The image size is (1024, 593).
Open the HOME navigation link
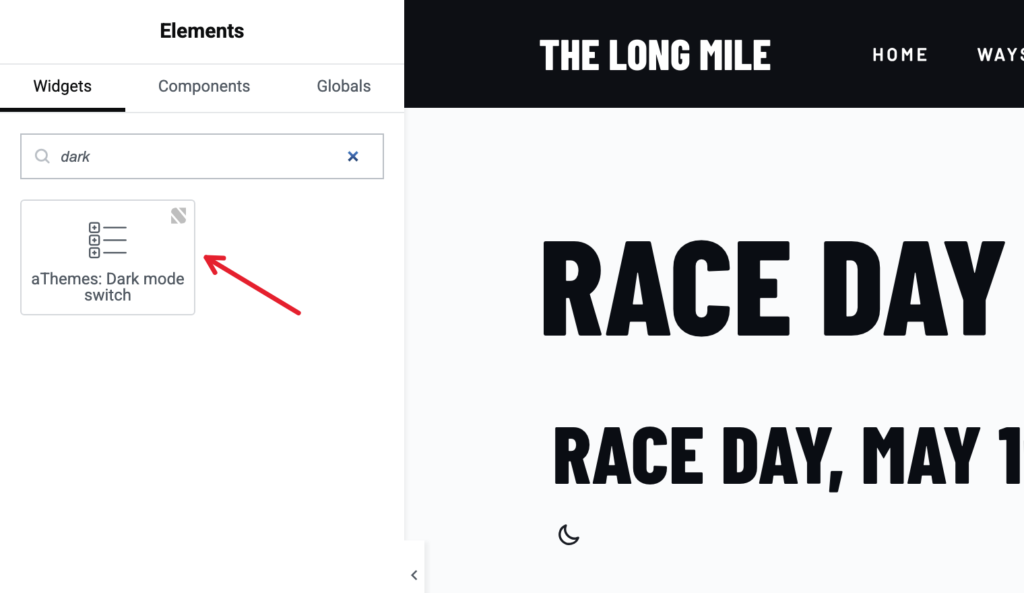tap(900, 55)
